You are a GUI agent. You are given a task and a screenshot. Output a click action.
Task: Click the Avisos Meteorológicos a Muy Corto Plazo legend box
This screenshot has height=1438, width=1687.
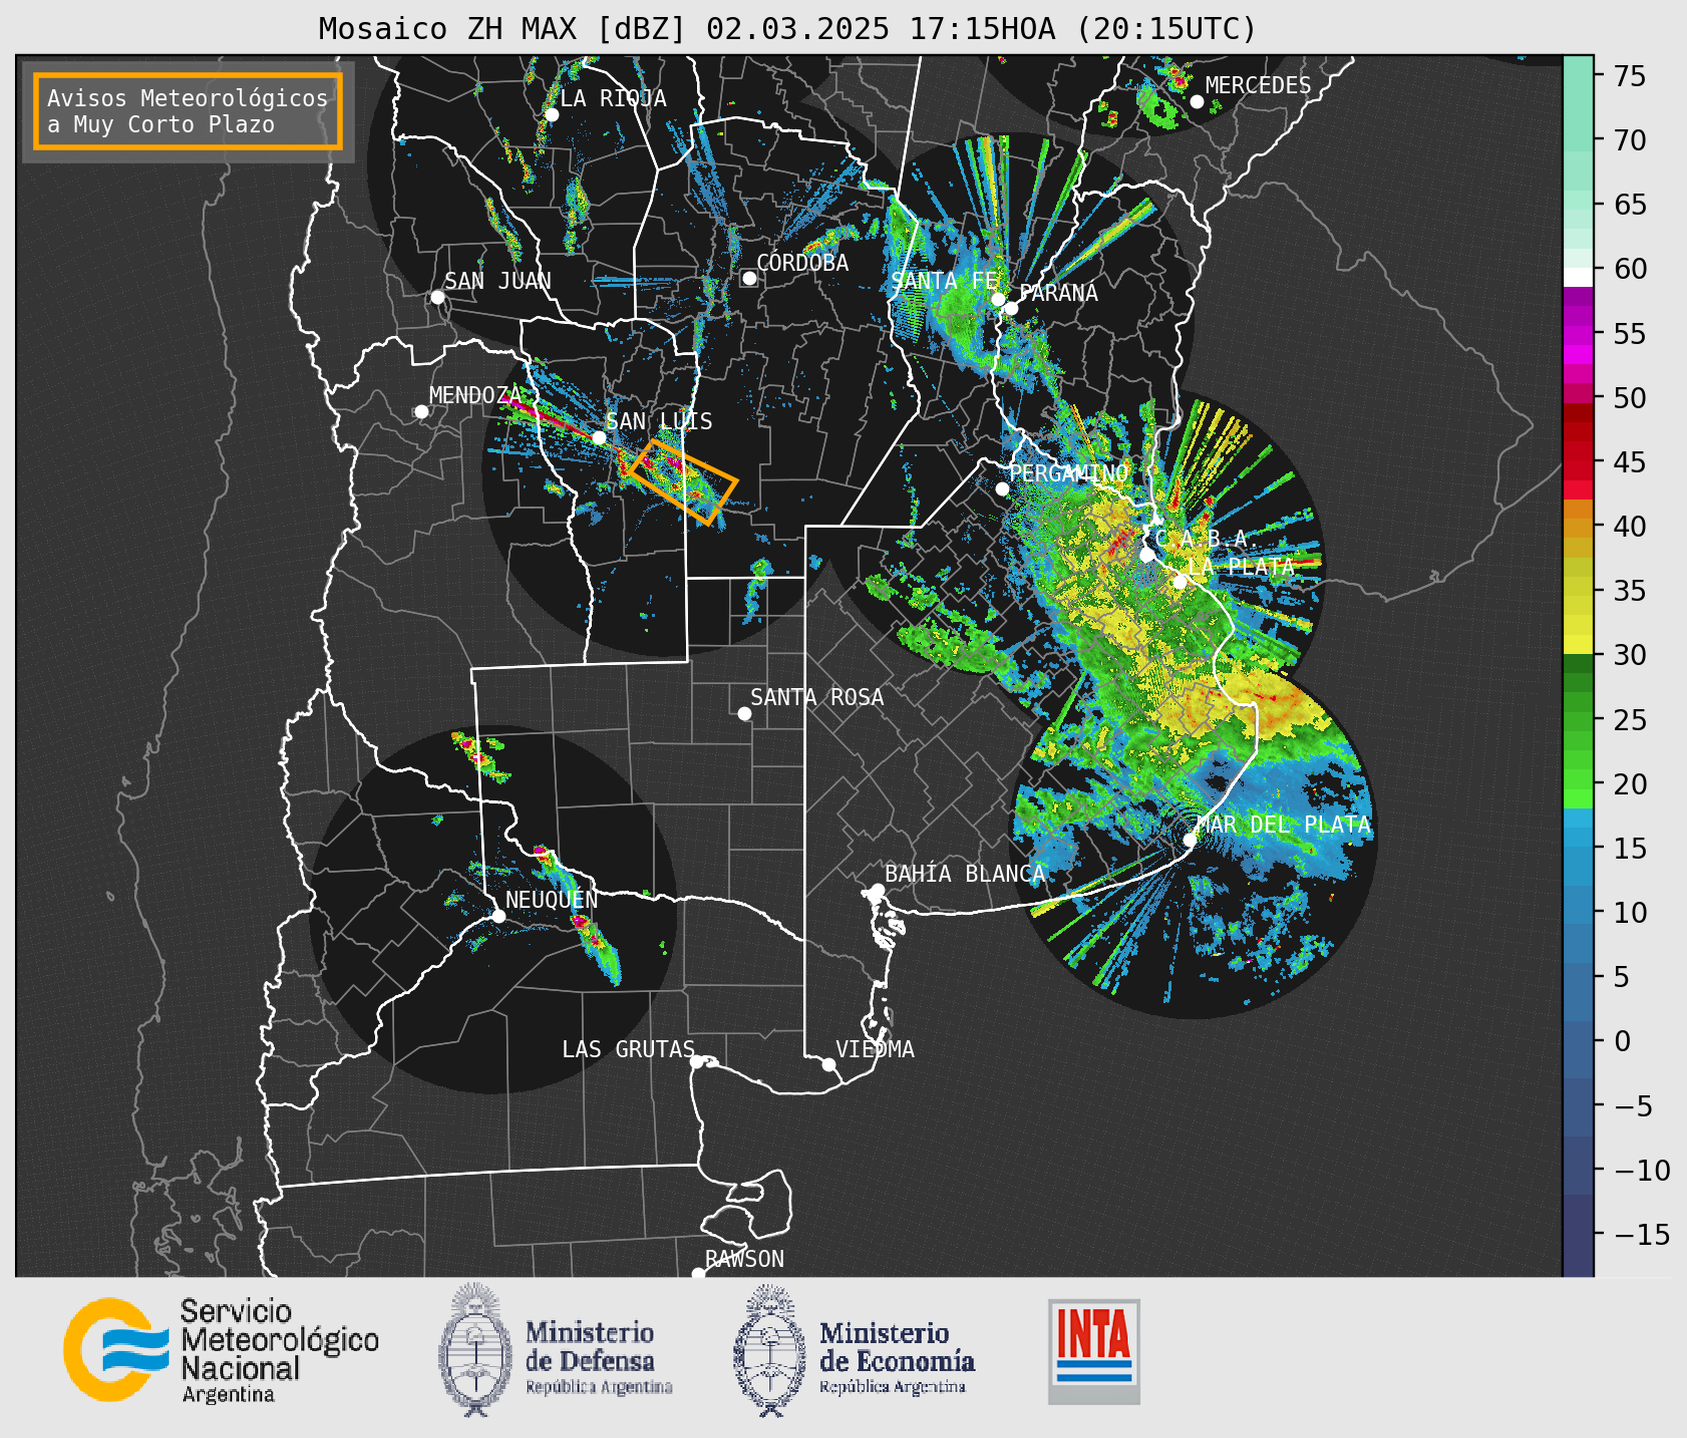click(188, 111)
